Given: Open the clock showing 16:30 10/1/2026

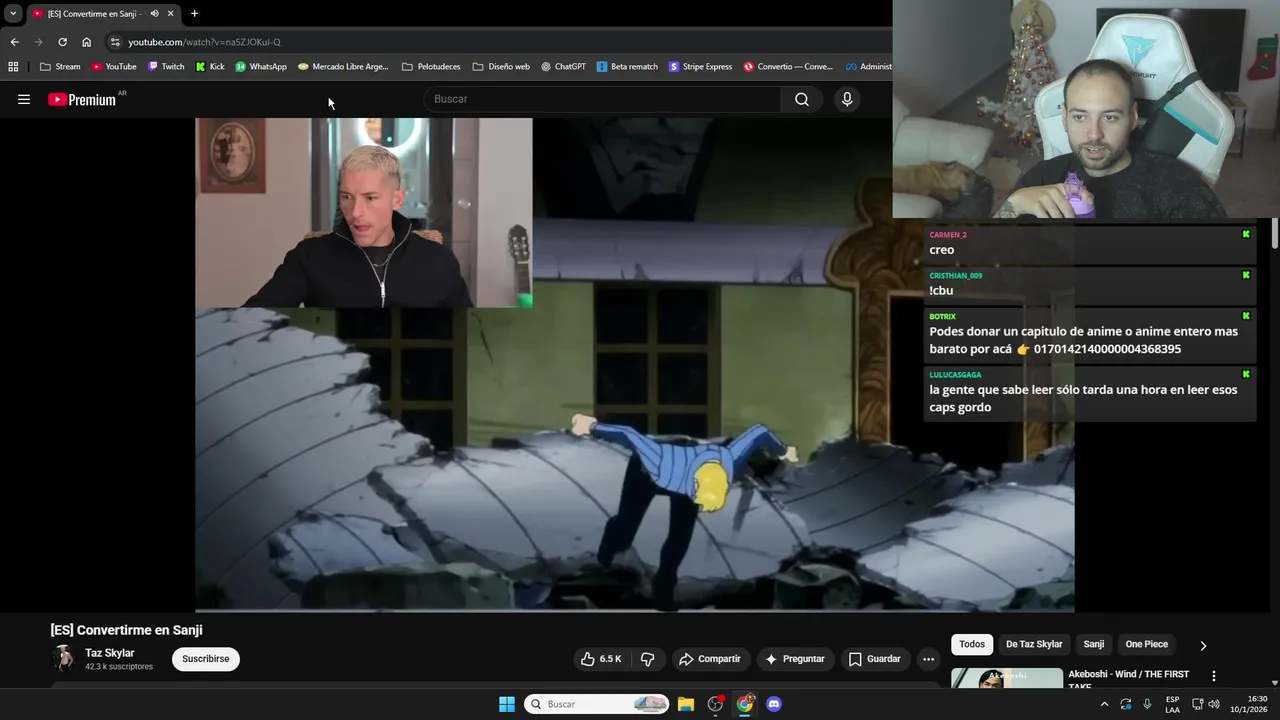Looking at the screenshot, I should click(x=1249, y=704).
